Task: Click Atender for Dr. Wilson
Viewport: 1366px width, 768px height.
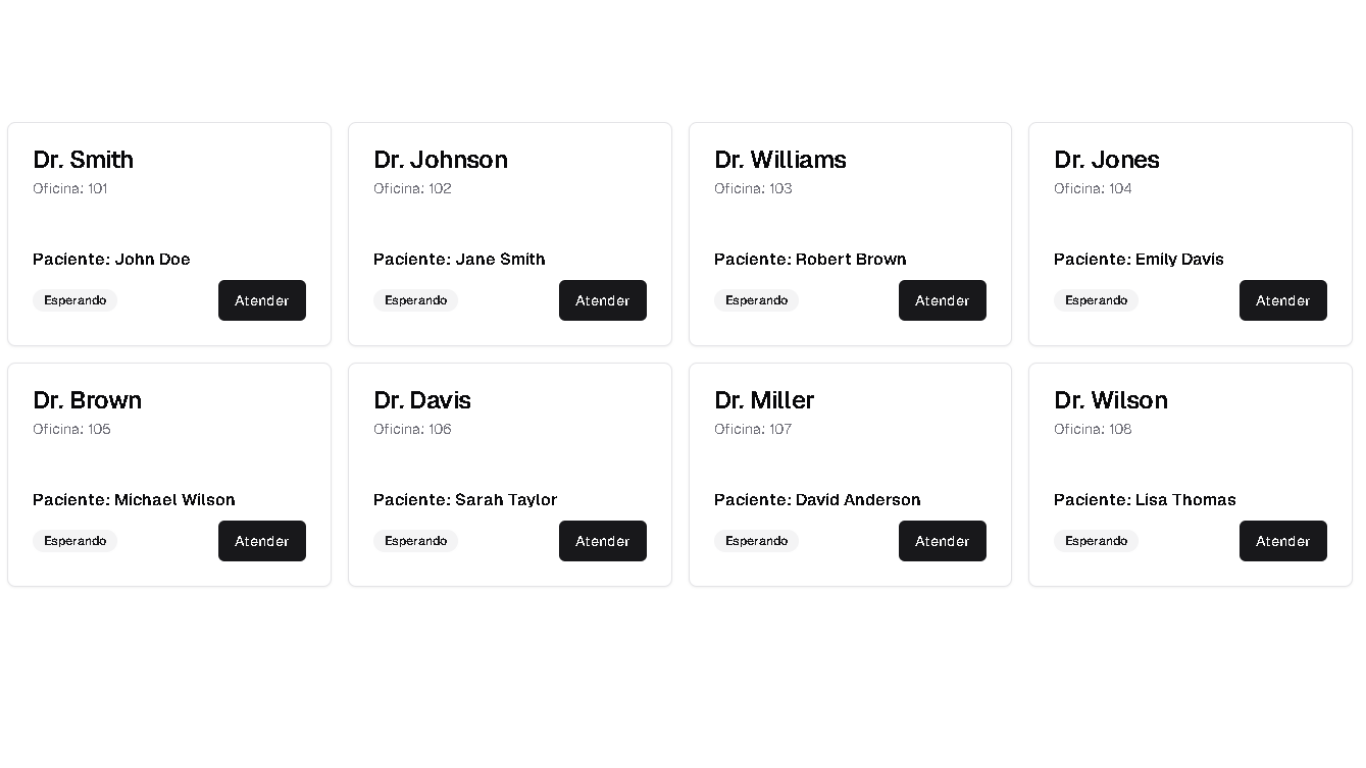Action: (x=1283, y=541)
